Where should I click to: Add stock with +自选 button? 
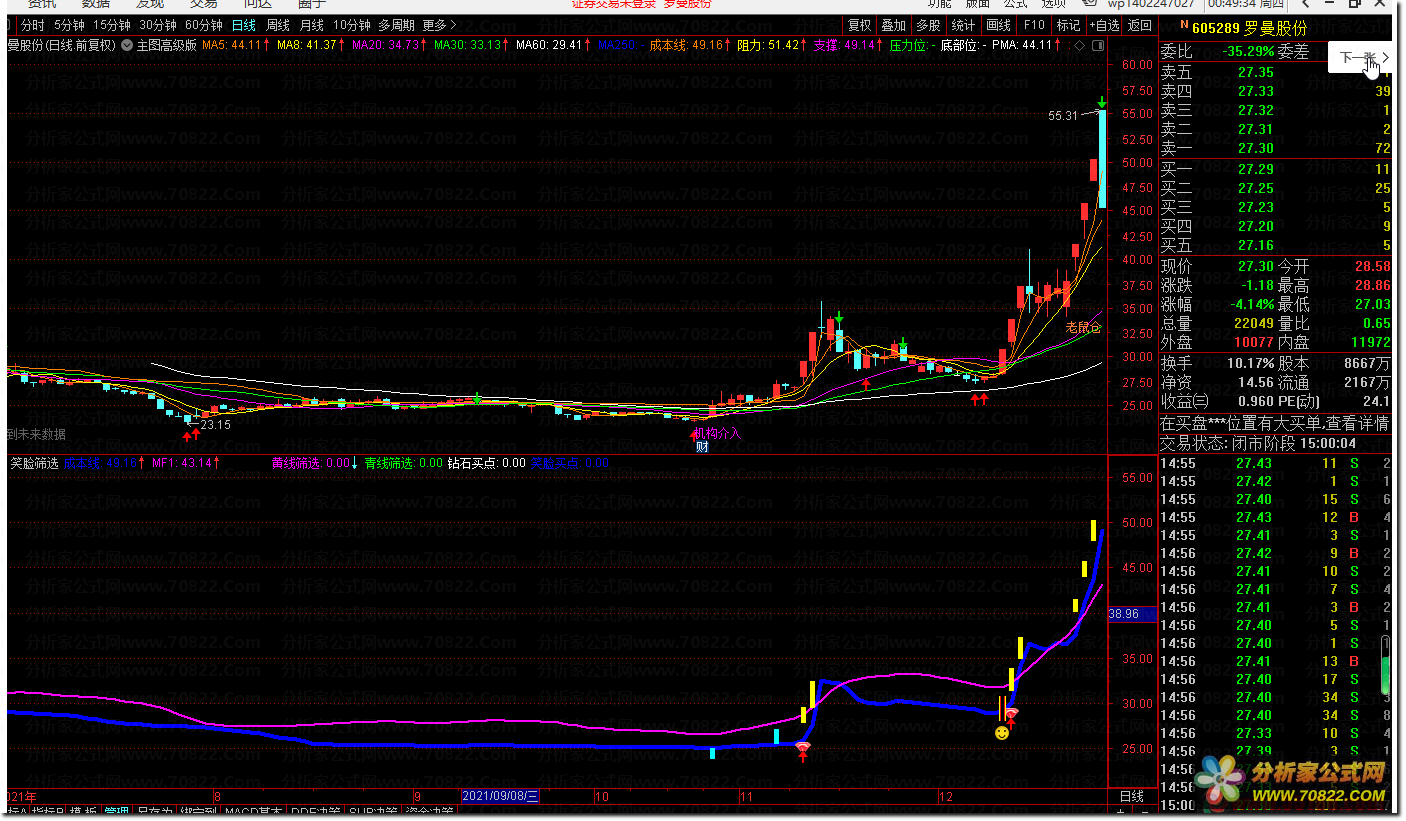point(1104,25)
